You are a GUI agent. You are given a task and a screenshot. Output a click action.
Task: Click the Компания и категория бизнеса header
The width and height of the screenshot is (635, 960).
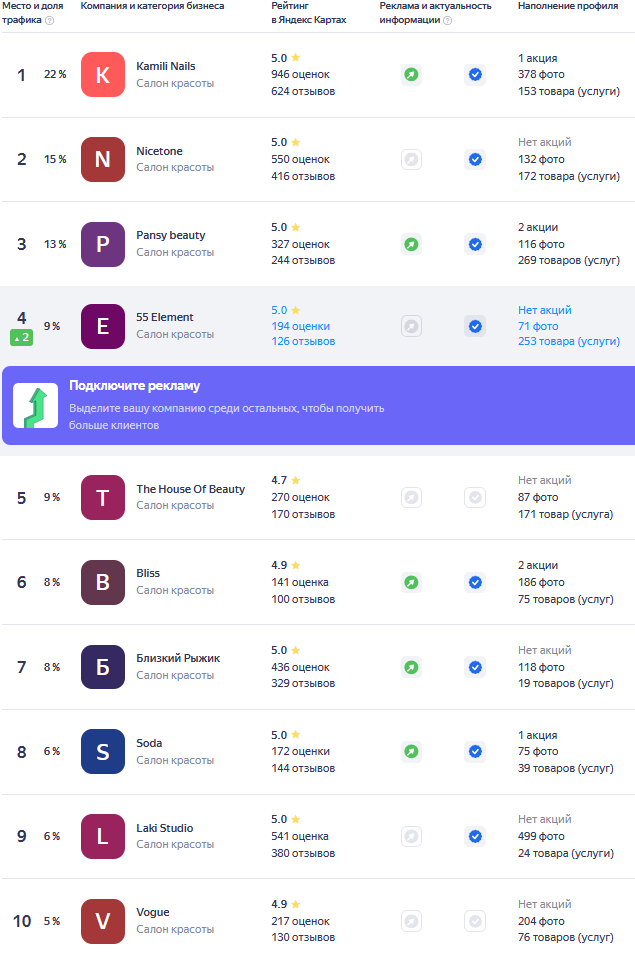click(152, 6)
